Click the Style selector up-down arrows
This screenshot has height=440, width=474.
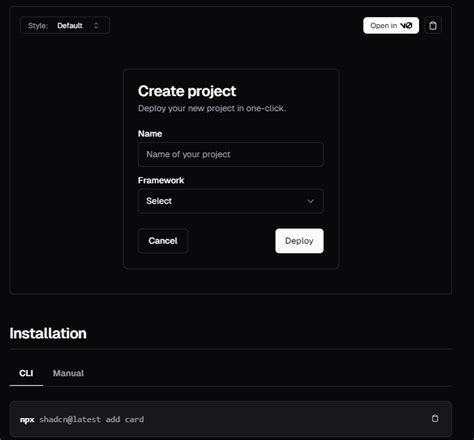pyautogui.click(x=96, y=26)
